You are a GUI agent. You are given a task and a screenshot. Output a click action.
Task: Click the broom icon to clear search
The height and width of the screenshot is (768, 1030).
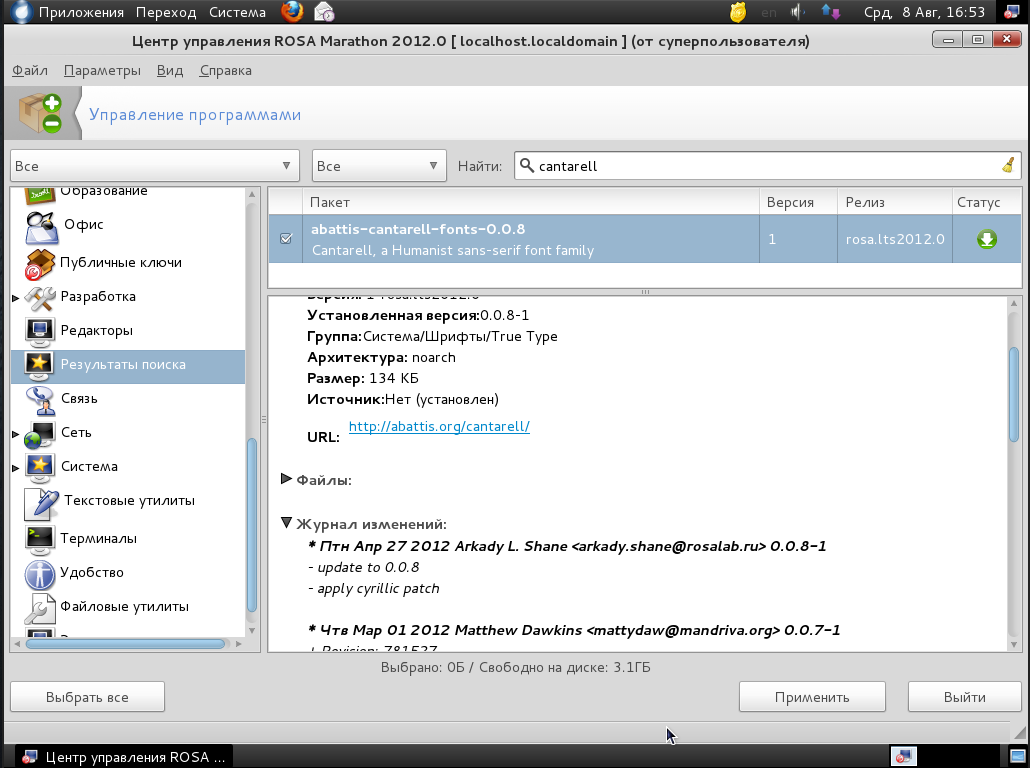(x=1008, y=165)
